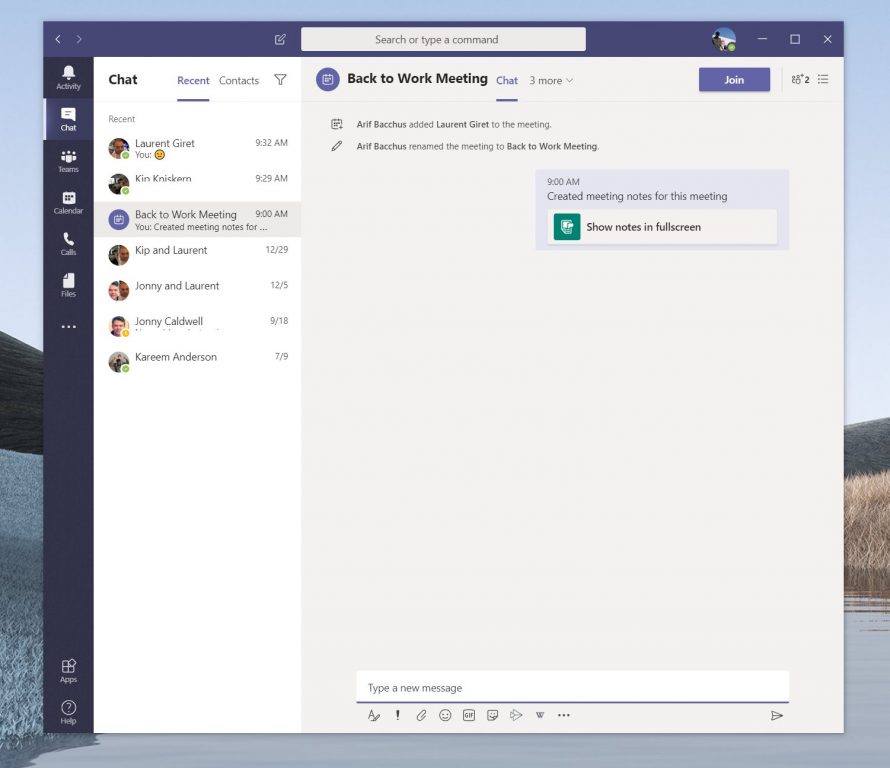The image size is (890, 768).
Task: Open the GIF picker
Action: point(469,715)
